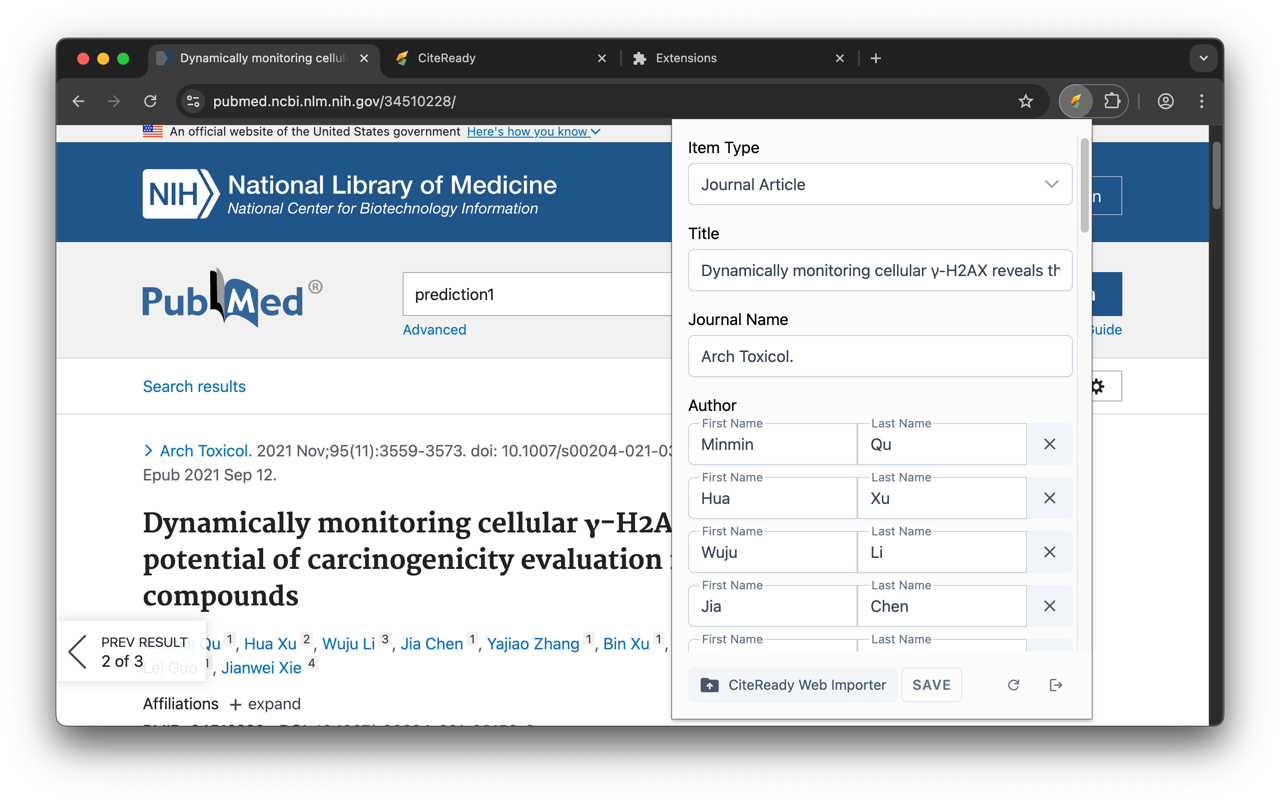The width and height of the screenshot is (1280, 800).
Task: Remove author Wuju Li
Action: [1049, 552]
